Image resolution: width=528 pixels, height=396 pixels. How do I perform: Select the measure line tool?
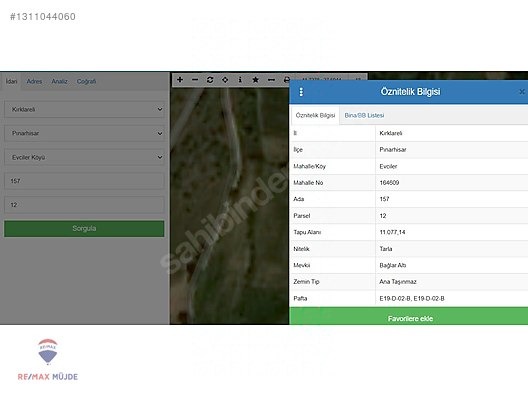point(271,80)
